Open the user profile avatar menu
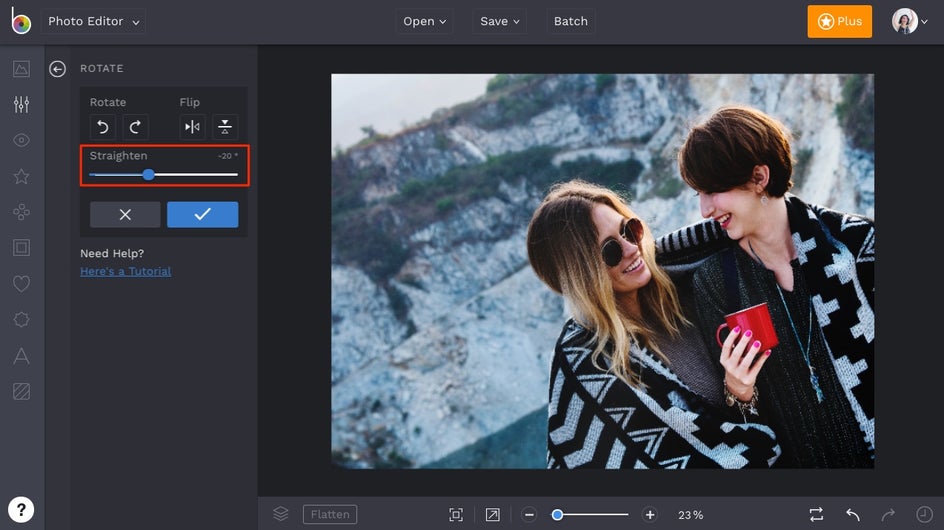 pos(909,22)
